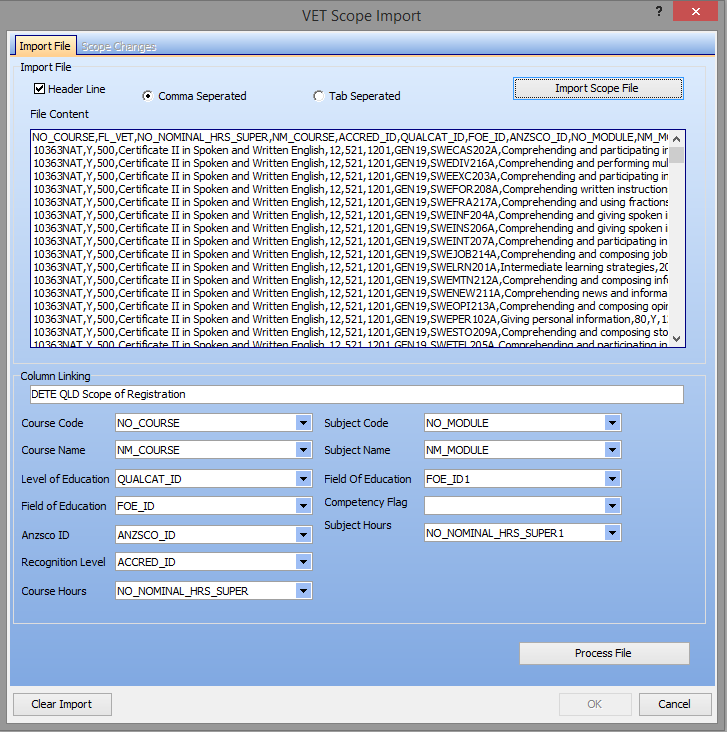Image resolution: width=727 pixels, height=732 pixels.
Task: Expand the Level of Education dropdown
Action: click(304, 479)
